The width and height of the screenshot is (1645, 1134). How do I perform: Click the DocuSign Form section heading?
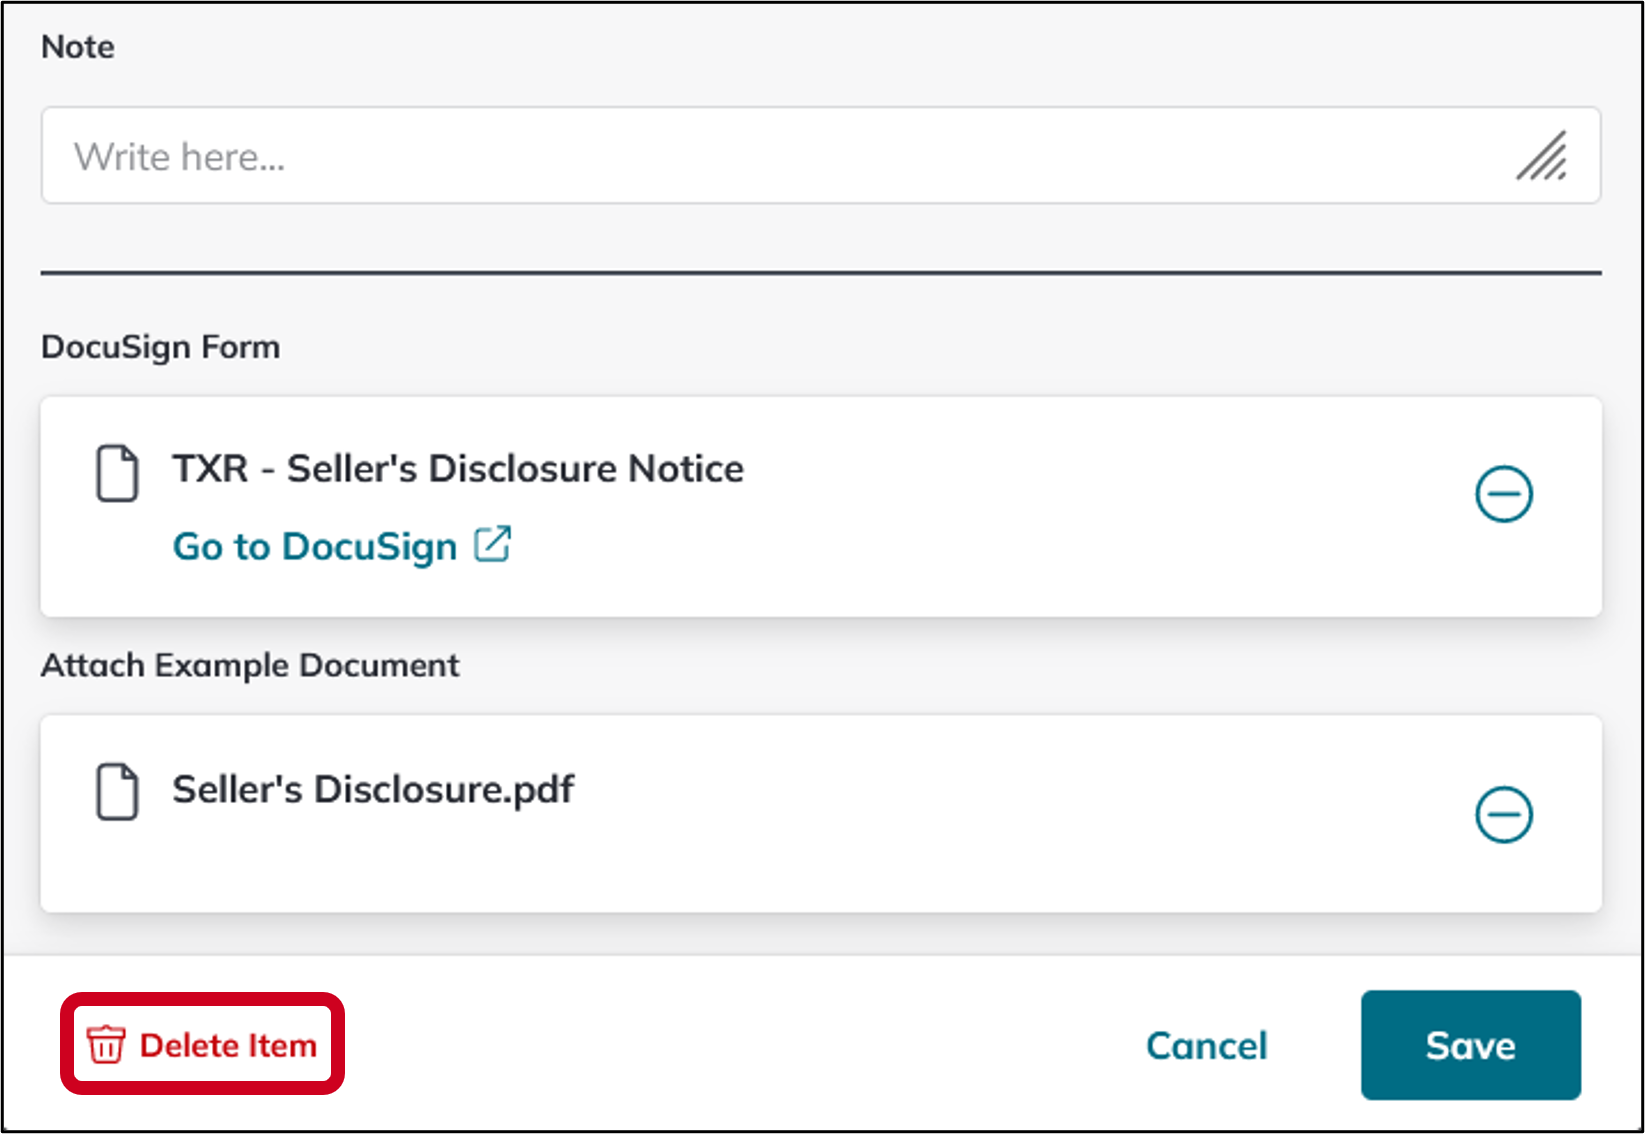161,346
